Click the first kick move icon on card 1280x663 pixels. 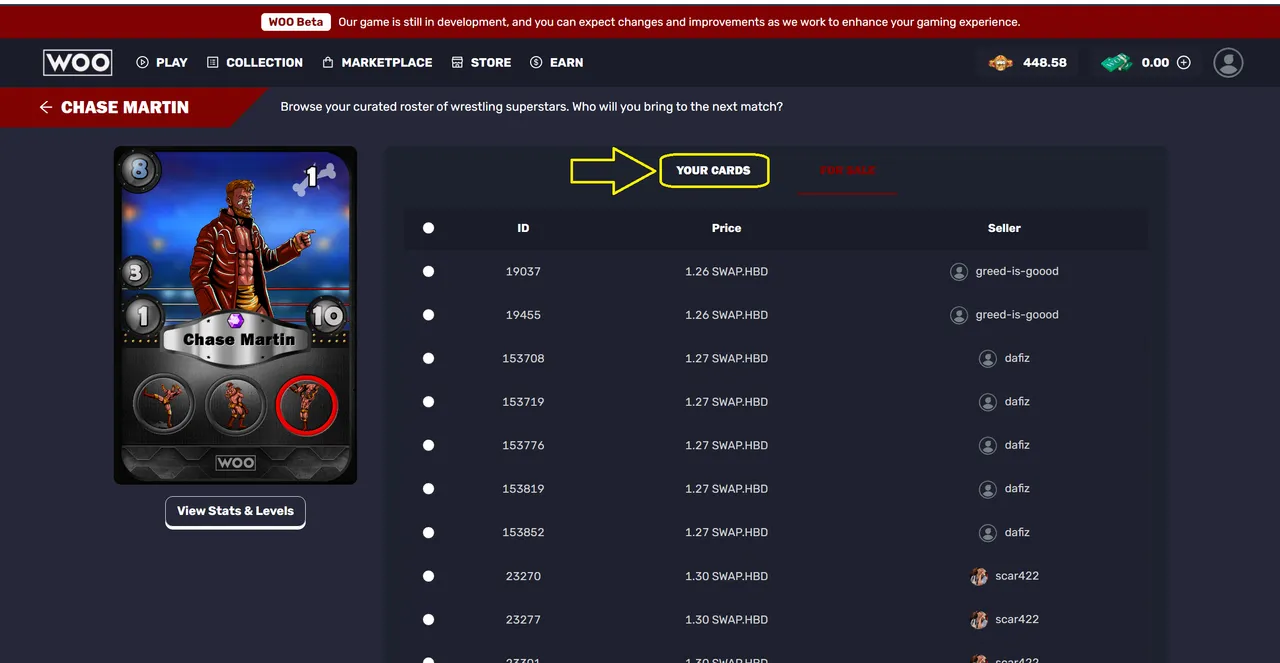[x=163, y=404]
